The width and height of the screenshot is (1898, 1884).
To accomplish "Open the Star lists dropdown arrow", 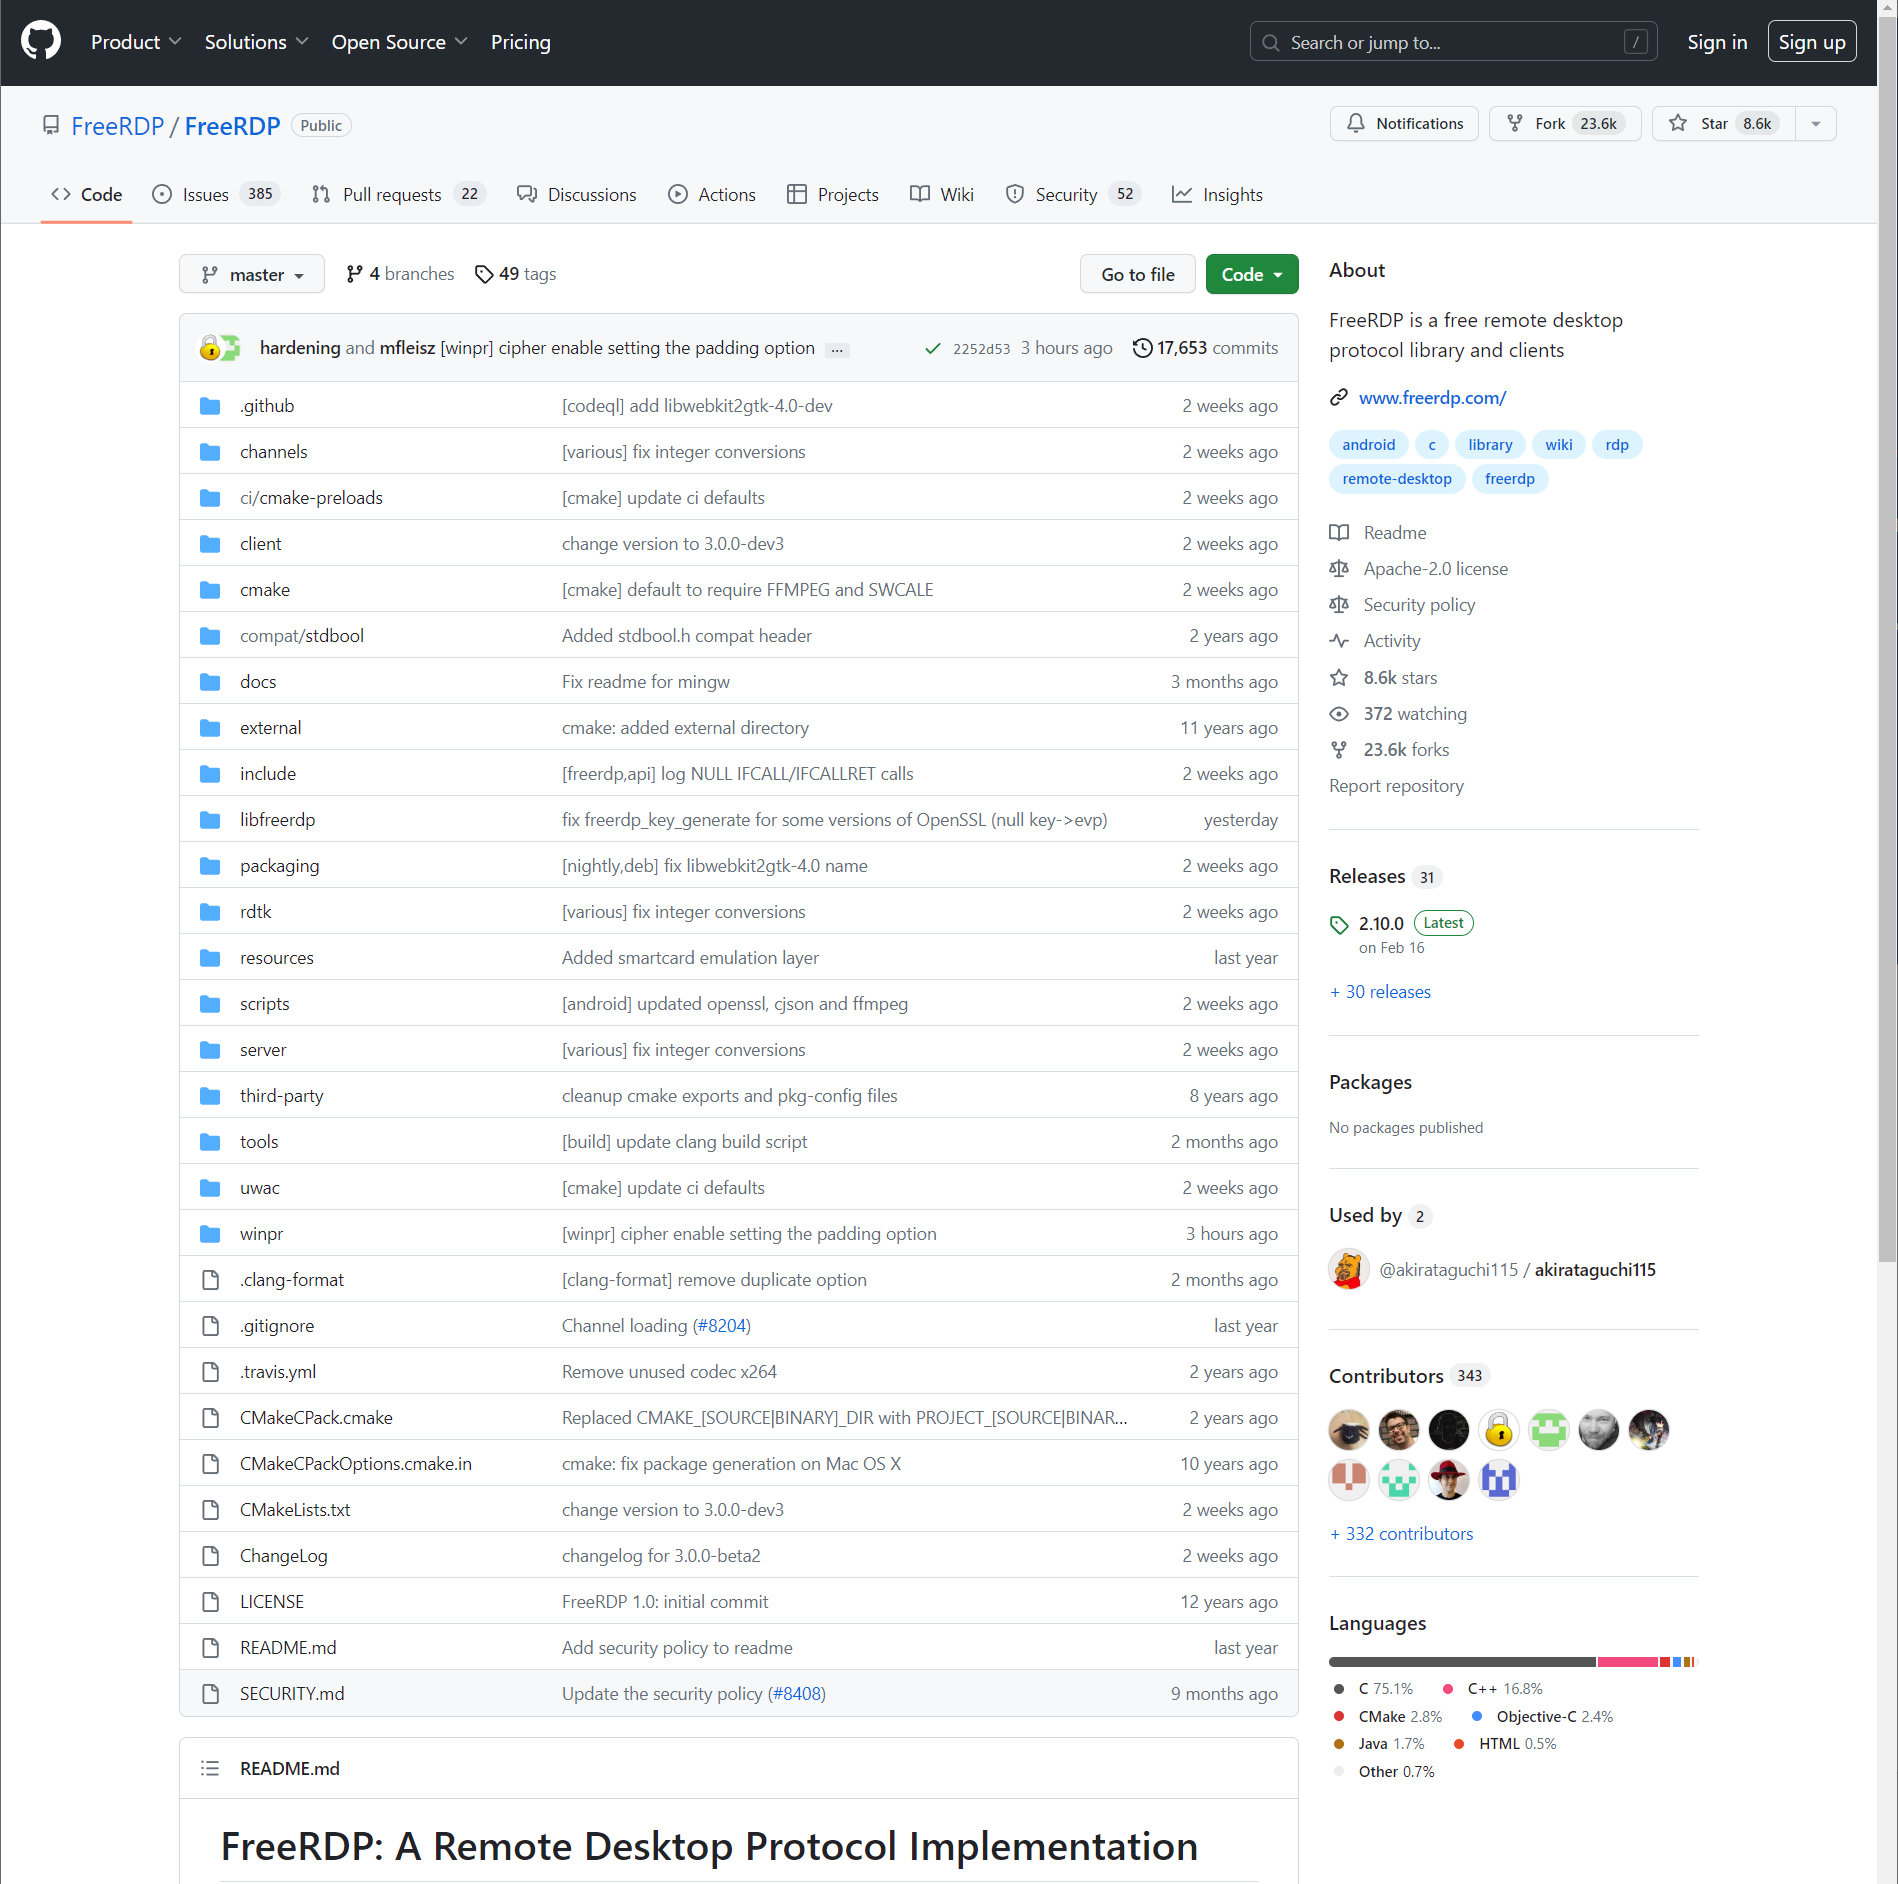I will point(1816,123).
